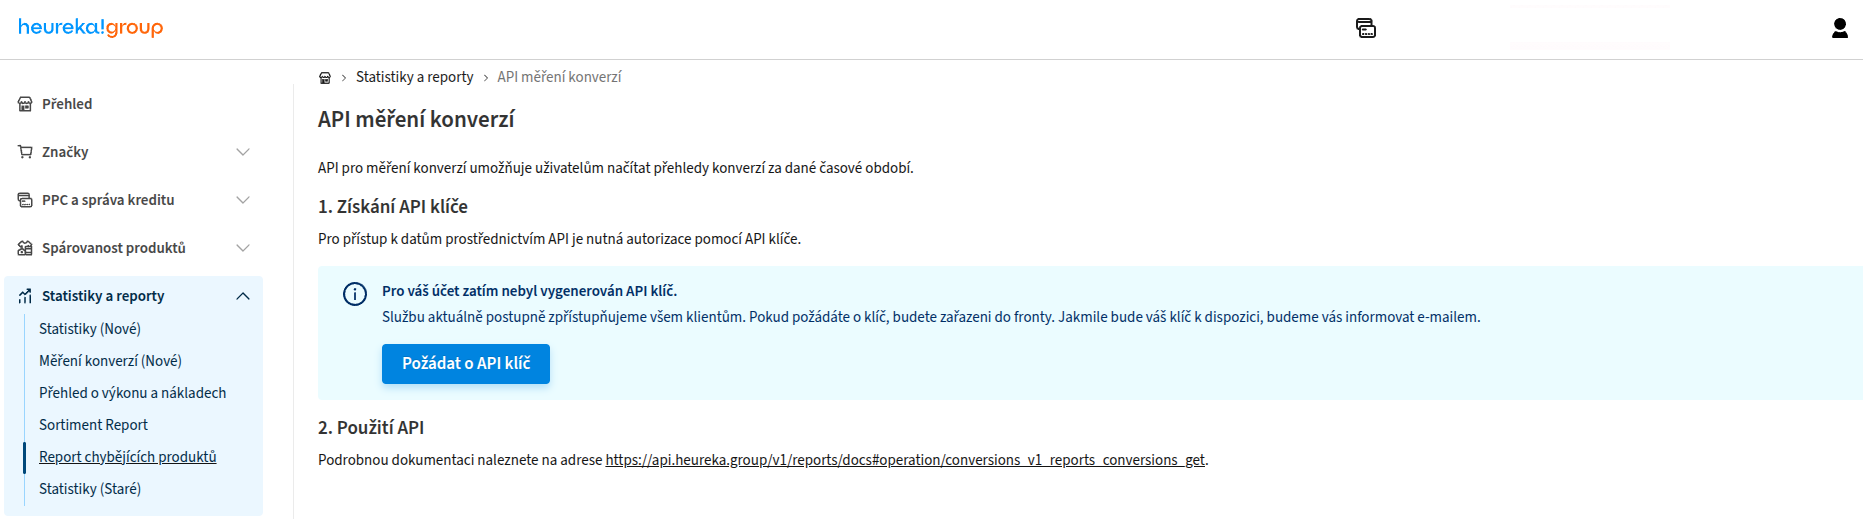The image size is (1863, 519).
Task: Expand the Značky menu chevron
Action: point(243,152)
